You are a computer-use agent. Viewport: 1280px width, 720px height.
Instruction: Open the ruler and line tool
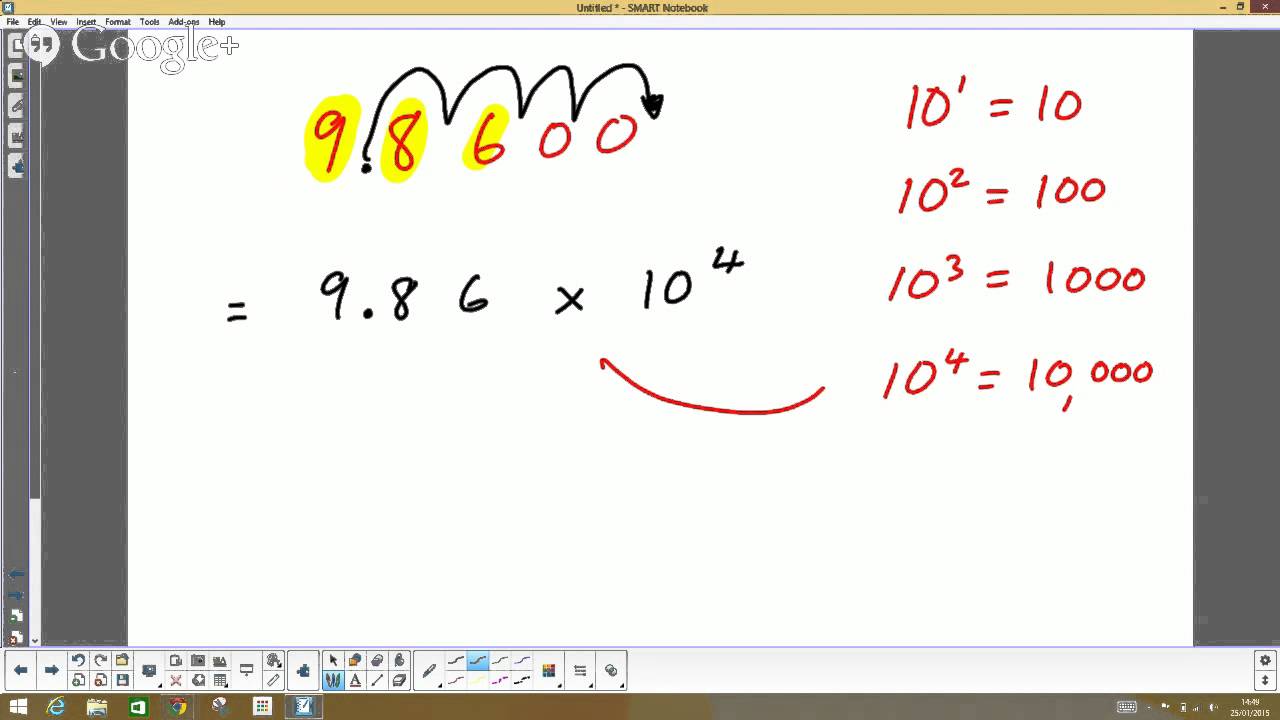point(273,680)
